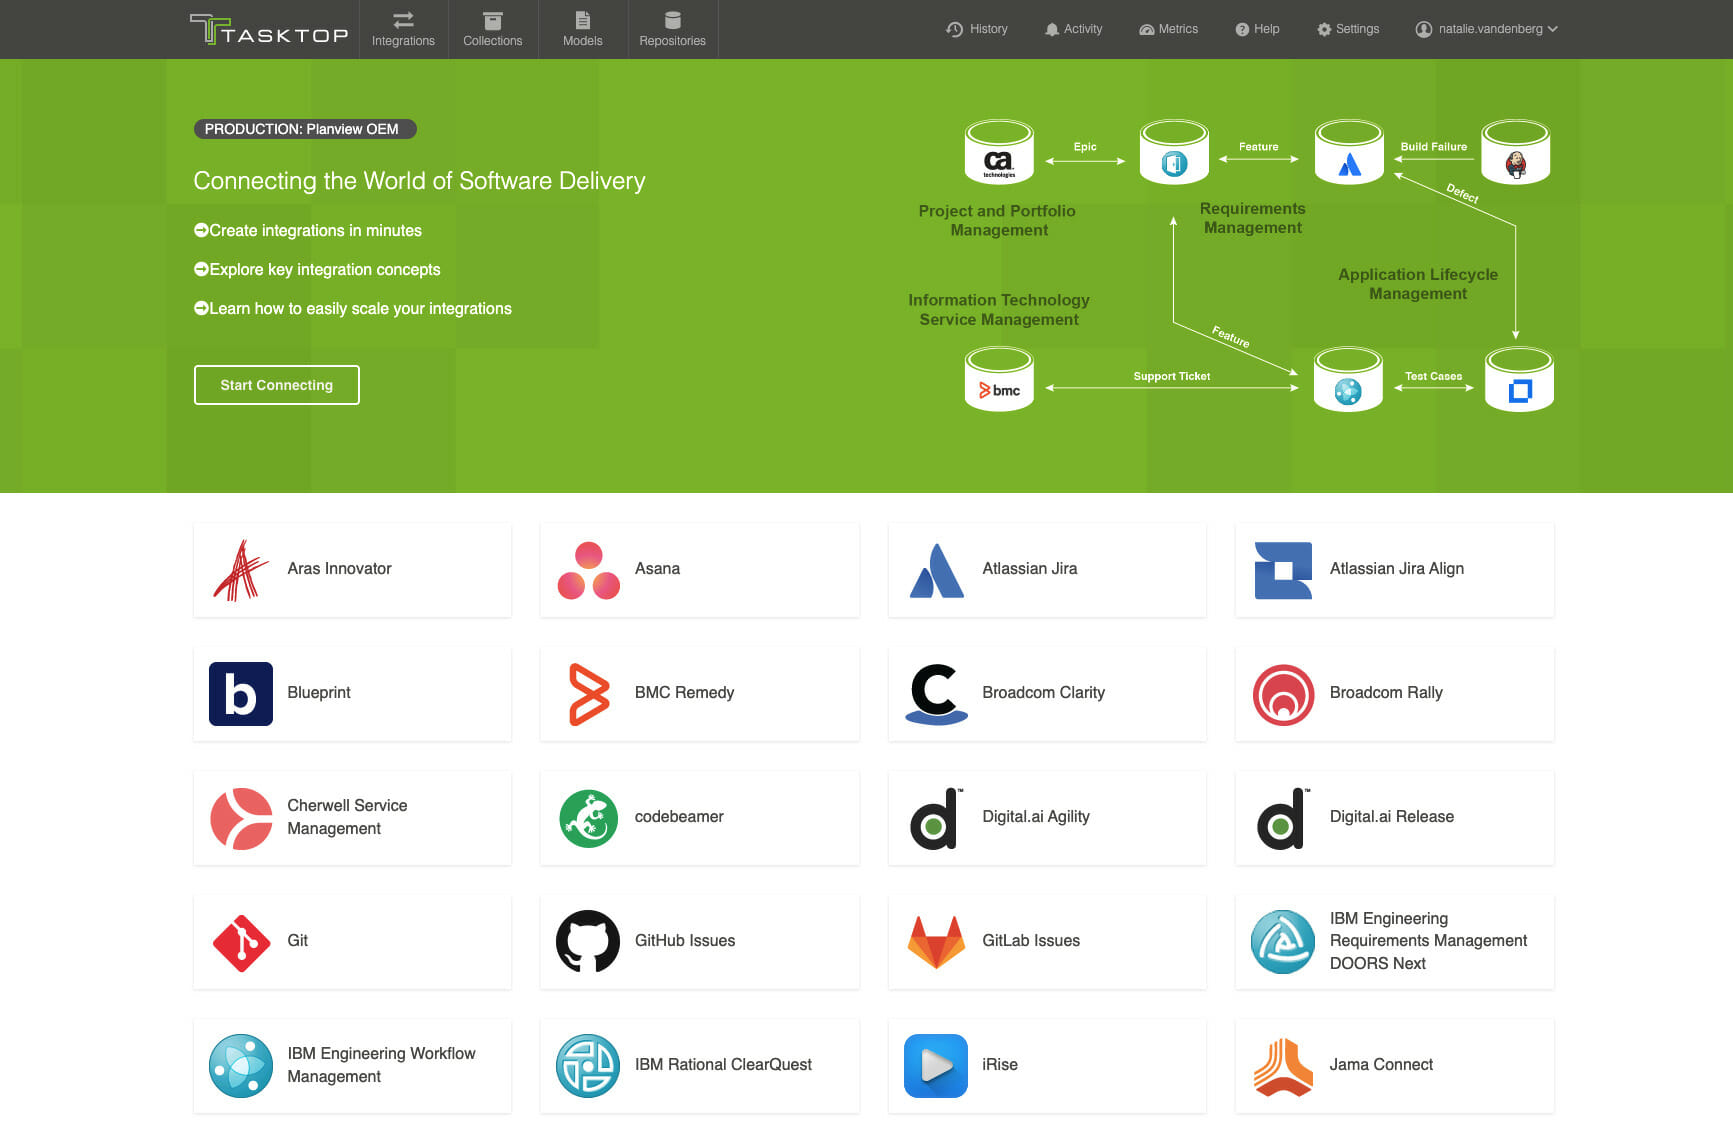Open the Collections menu item
This screenshot has width=1733, height=1125.
[493, 29]
